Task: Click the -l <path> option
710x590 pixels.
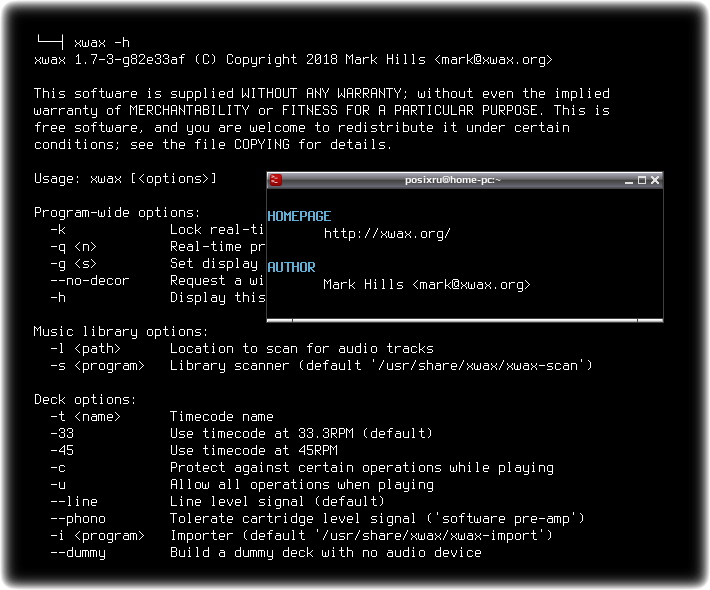Action: 86,349
